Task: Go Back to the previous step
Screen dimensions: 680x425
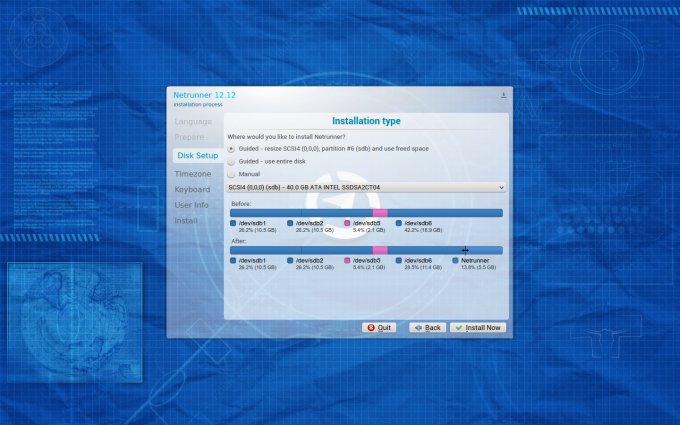Action: (x=427, y=327)
